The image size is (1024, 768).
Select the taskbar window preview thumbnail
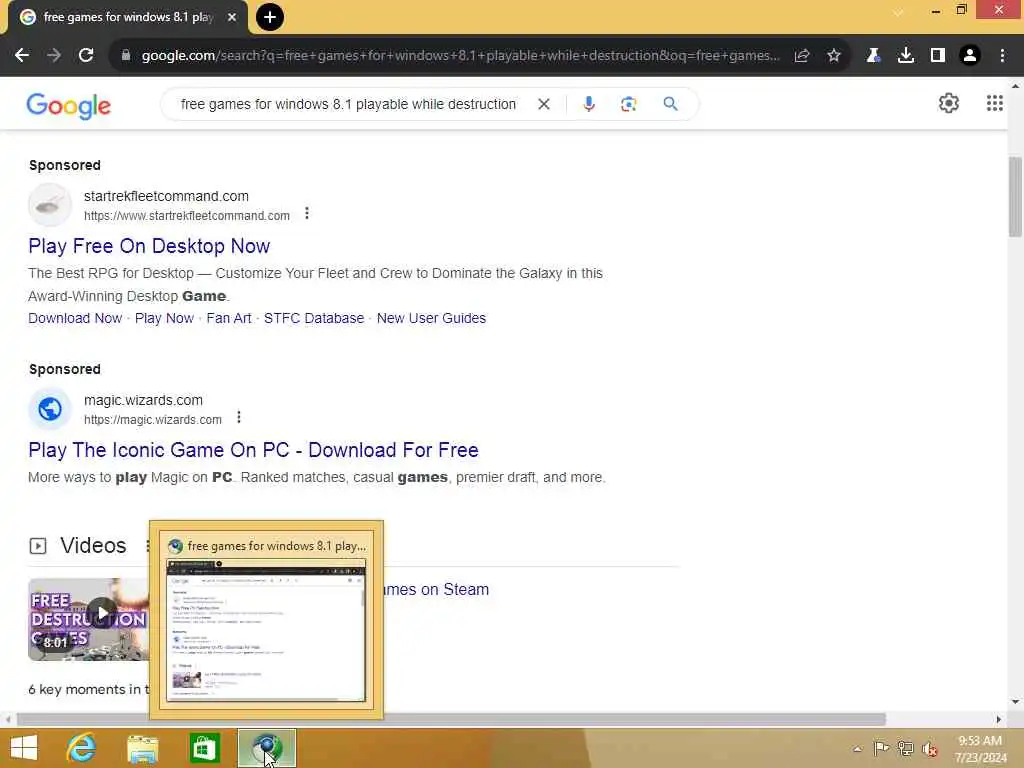[266, 631]
